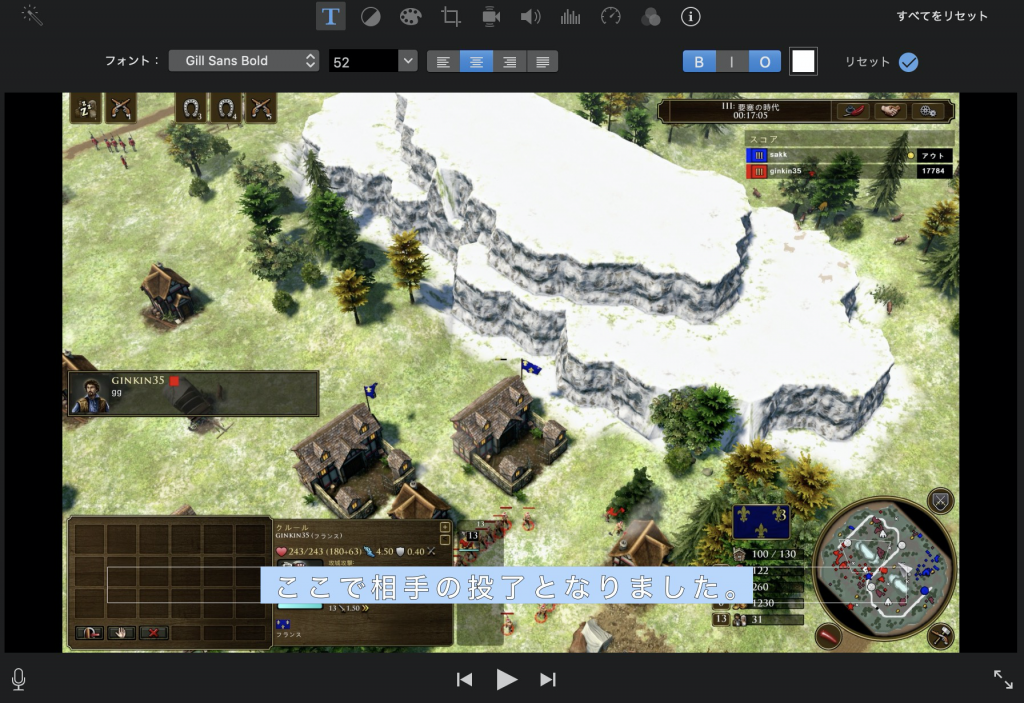Open the clip information icon
Image resolution: width=1024 pixels, height=703 pixels.
click(690, 16)
